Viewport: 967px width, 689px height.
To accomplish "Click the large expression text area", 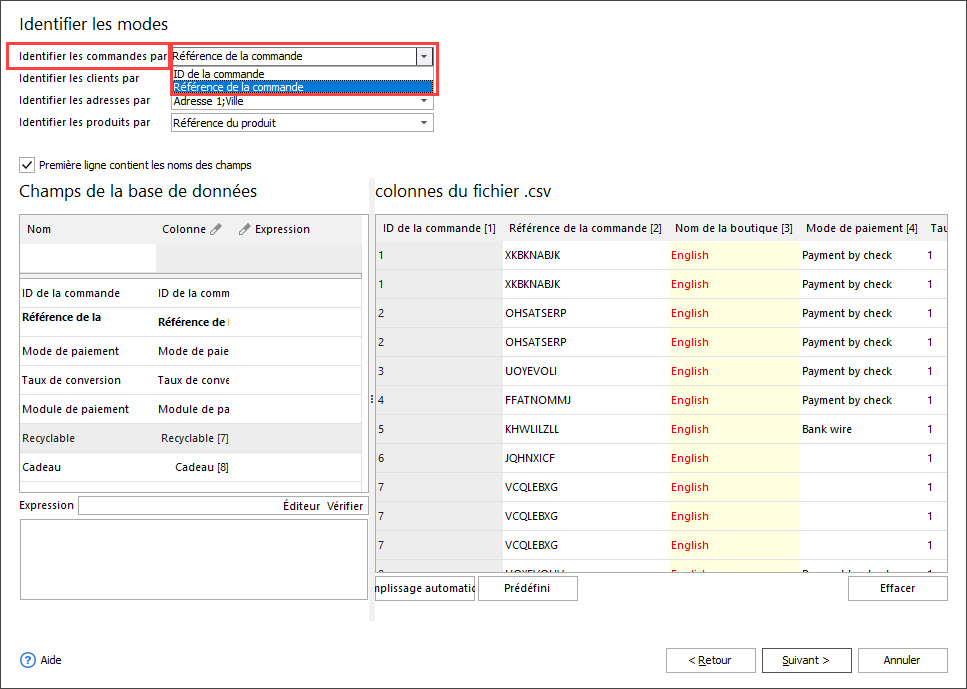I will 194,559.
